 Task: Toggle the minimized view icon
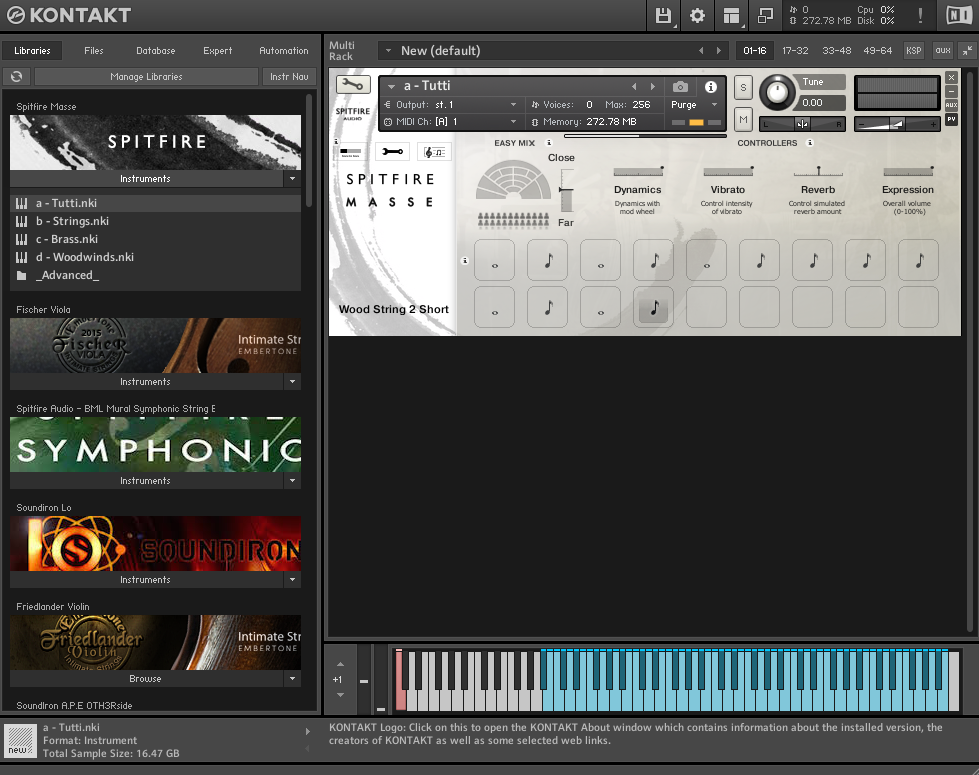click(x=765, y=16)
